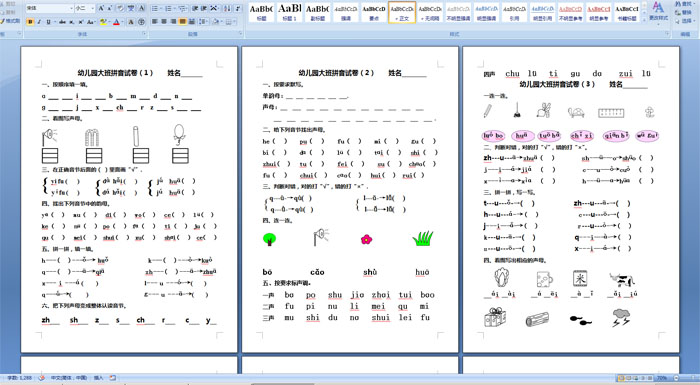Click the numbered list icon
The image size is (700, 385).
(x=168, y=8)
